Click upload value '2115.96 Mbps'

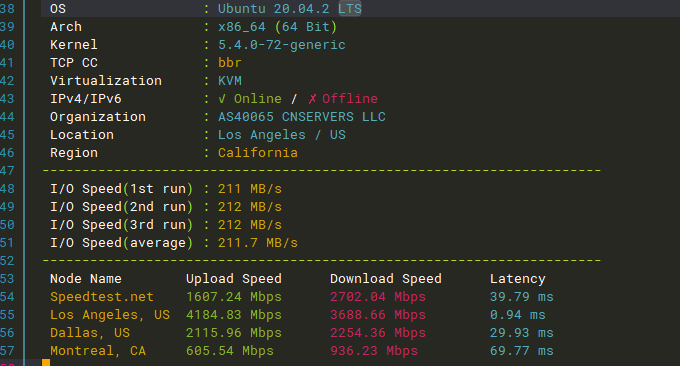coord(234,333)
